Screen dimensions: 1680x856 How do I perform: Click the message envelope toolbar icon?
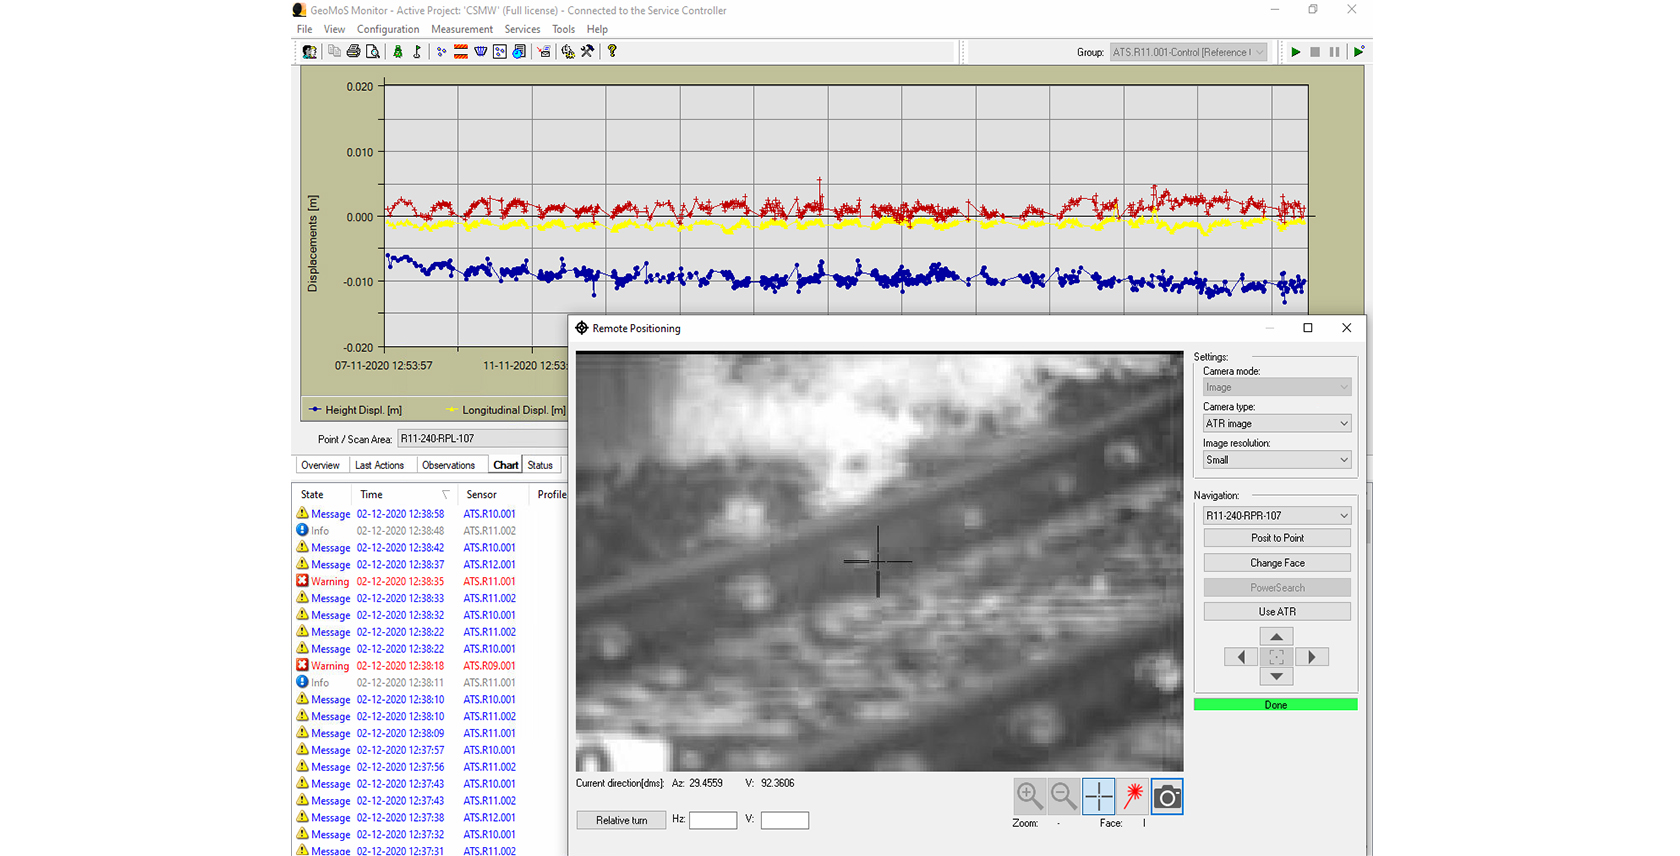click(x=544, y=52)
